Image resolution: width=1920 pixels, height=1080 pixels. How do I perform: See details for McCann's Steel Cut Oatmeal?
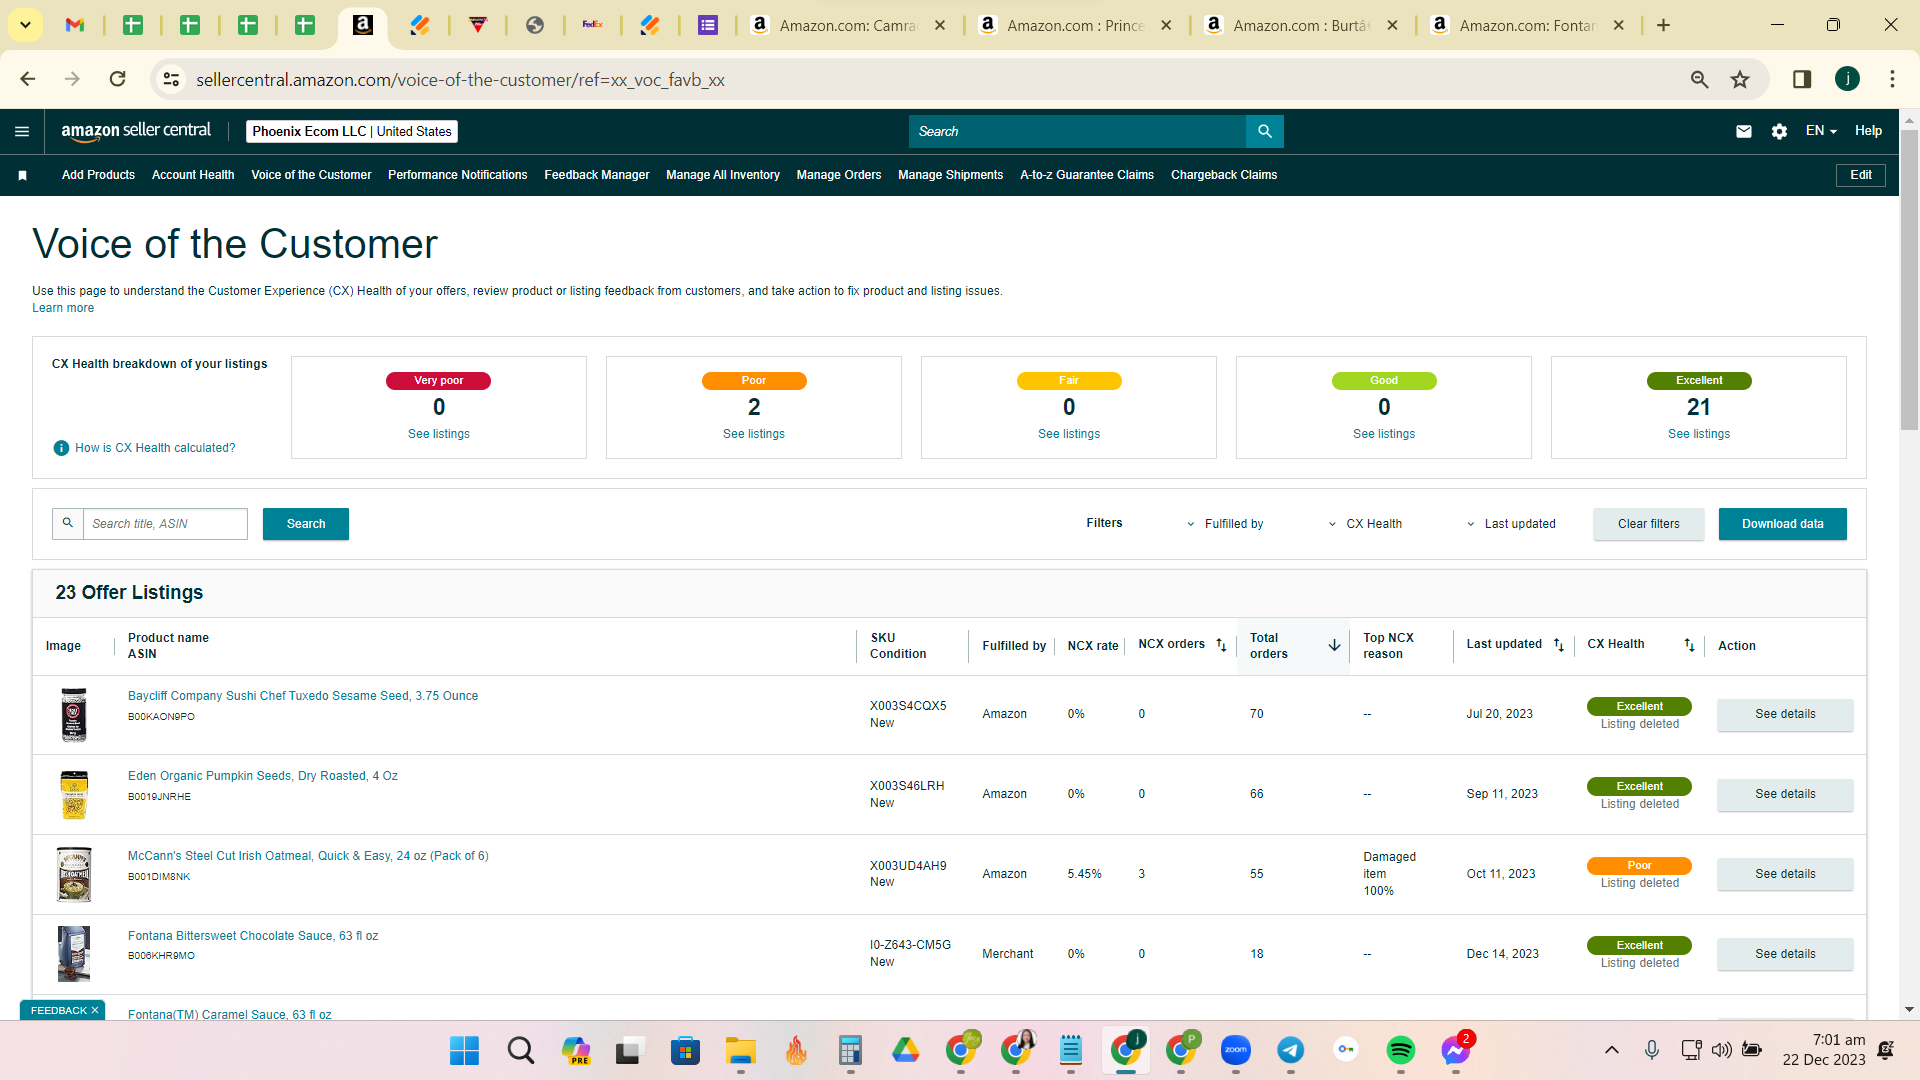[x=1785, y=874]
